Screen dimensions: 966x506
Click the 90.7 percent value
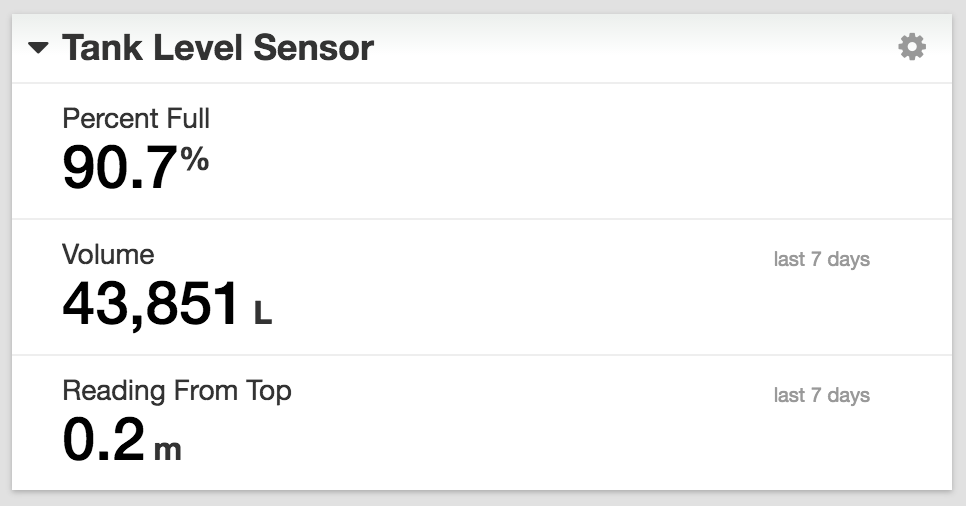tap(119, 166)
